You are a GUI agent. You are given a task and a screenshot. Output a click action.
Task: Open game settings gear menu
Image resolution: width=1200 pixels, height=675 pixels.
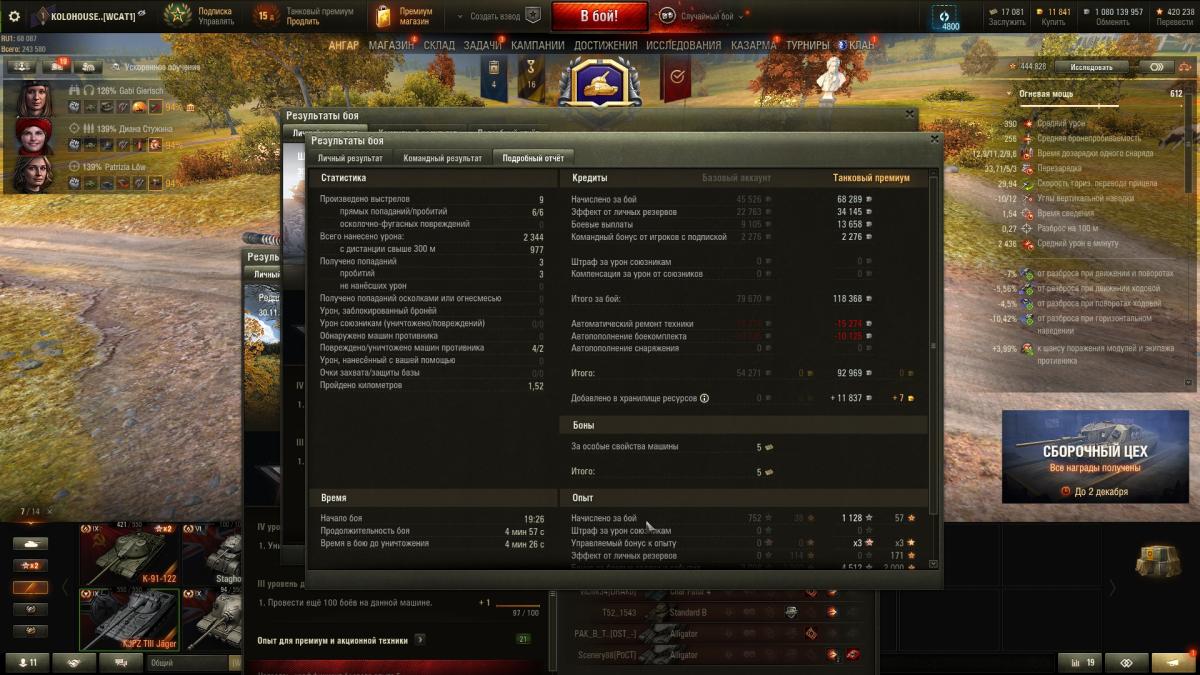[14, 16]
